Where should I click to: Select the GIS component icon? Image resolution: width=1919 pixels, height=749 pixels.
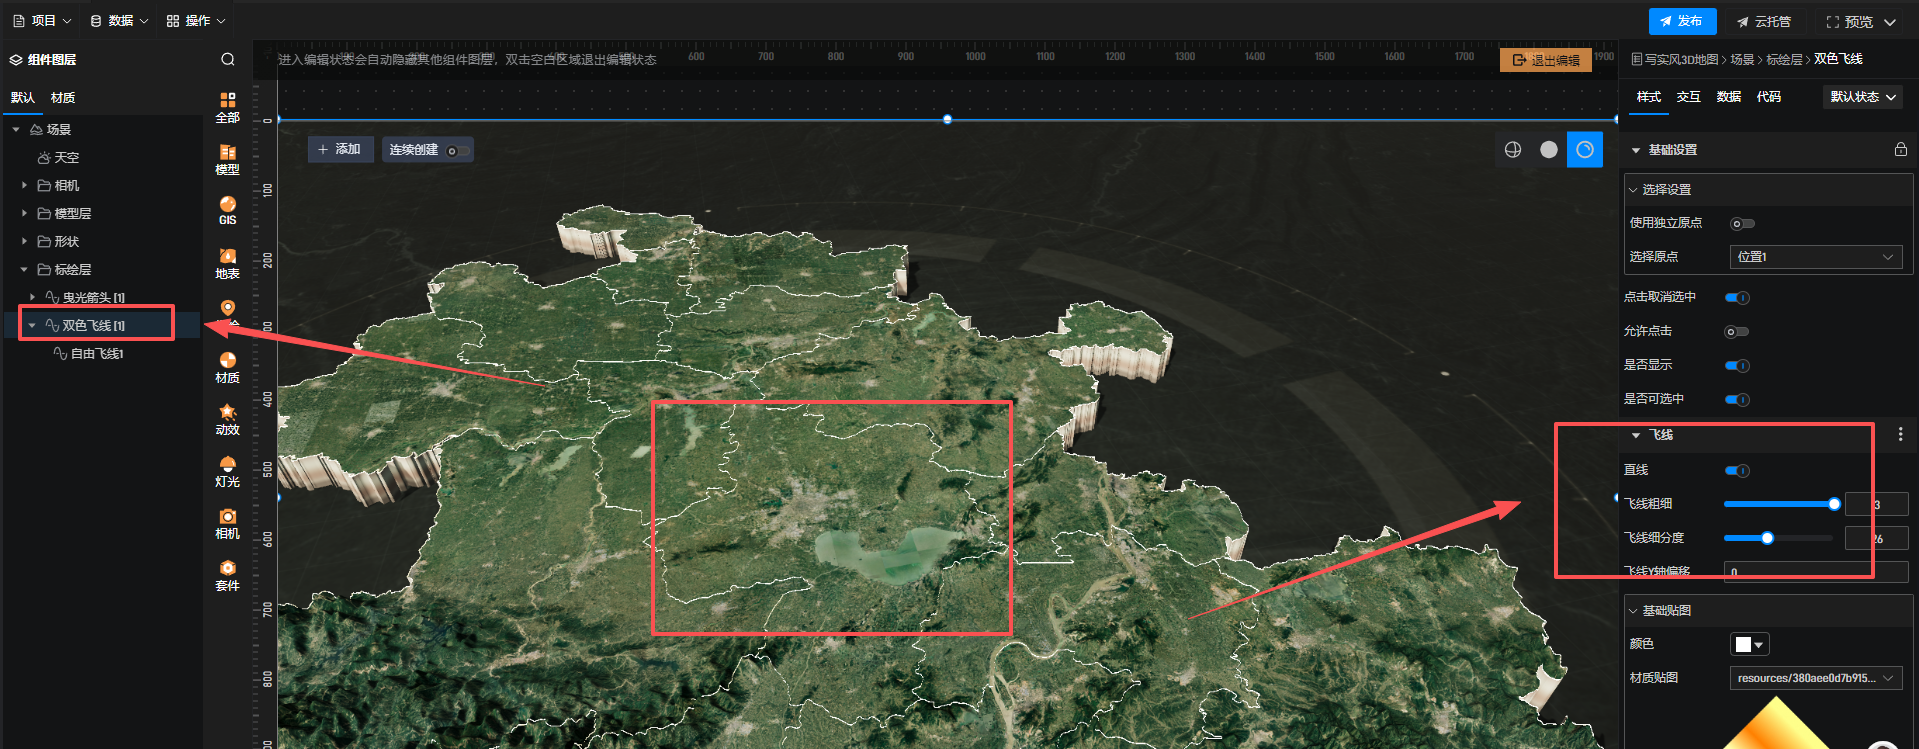pyautogui.click(x=227, y=210)
